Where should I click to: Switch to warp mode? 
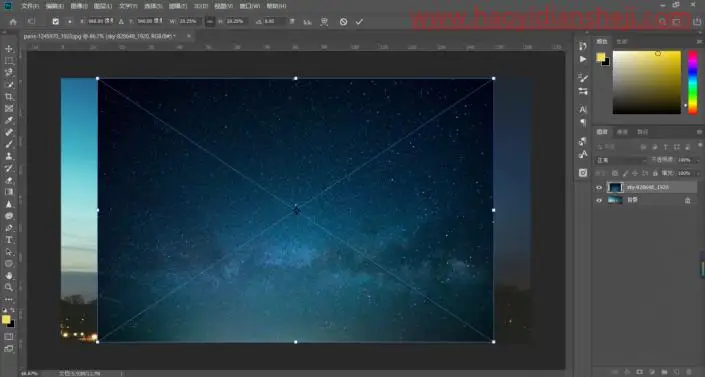point(324,22)
